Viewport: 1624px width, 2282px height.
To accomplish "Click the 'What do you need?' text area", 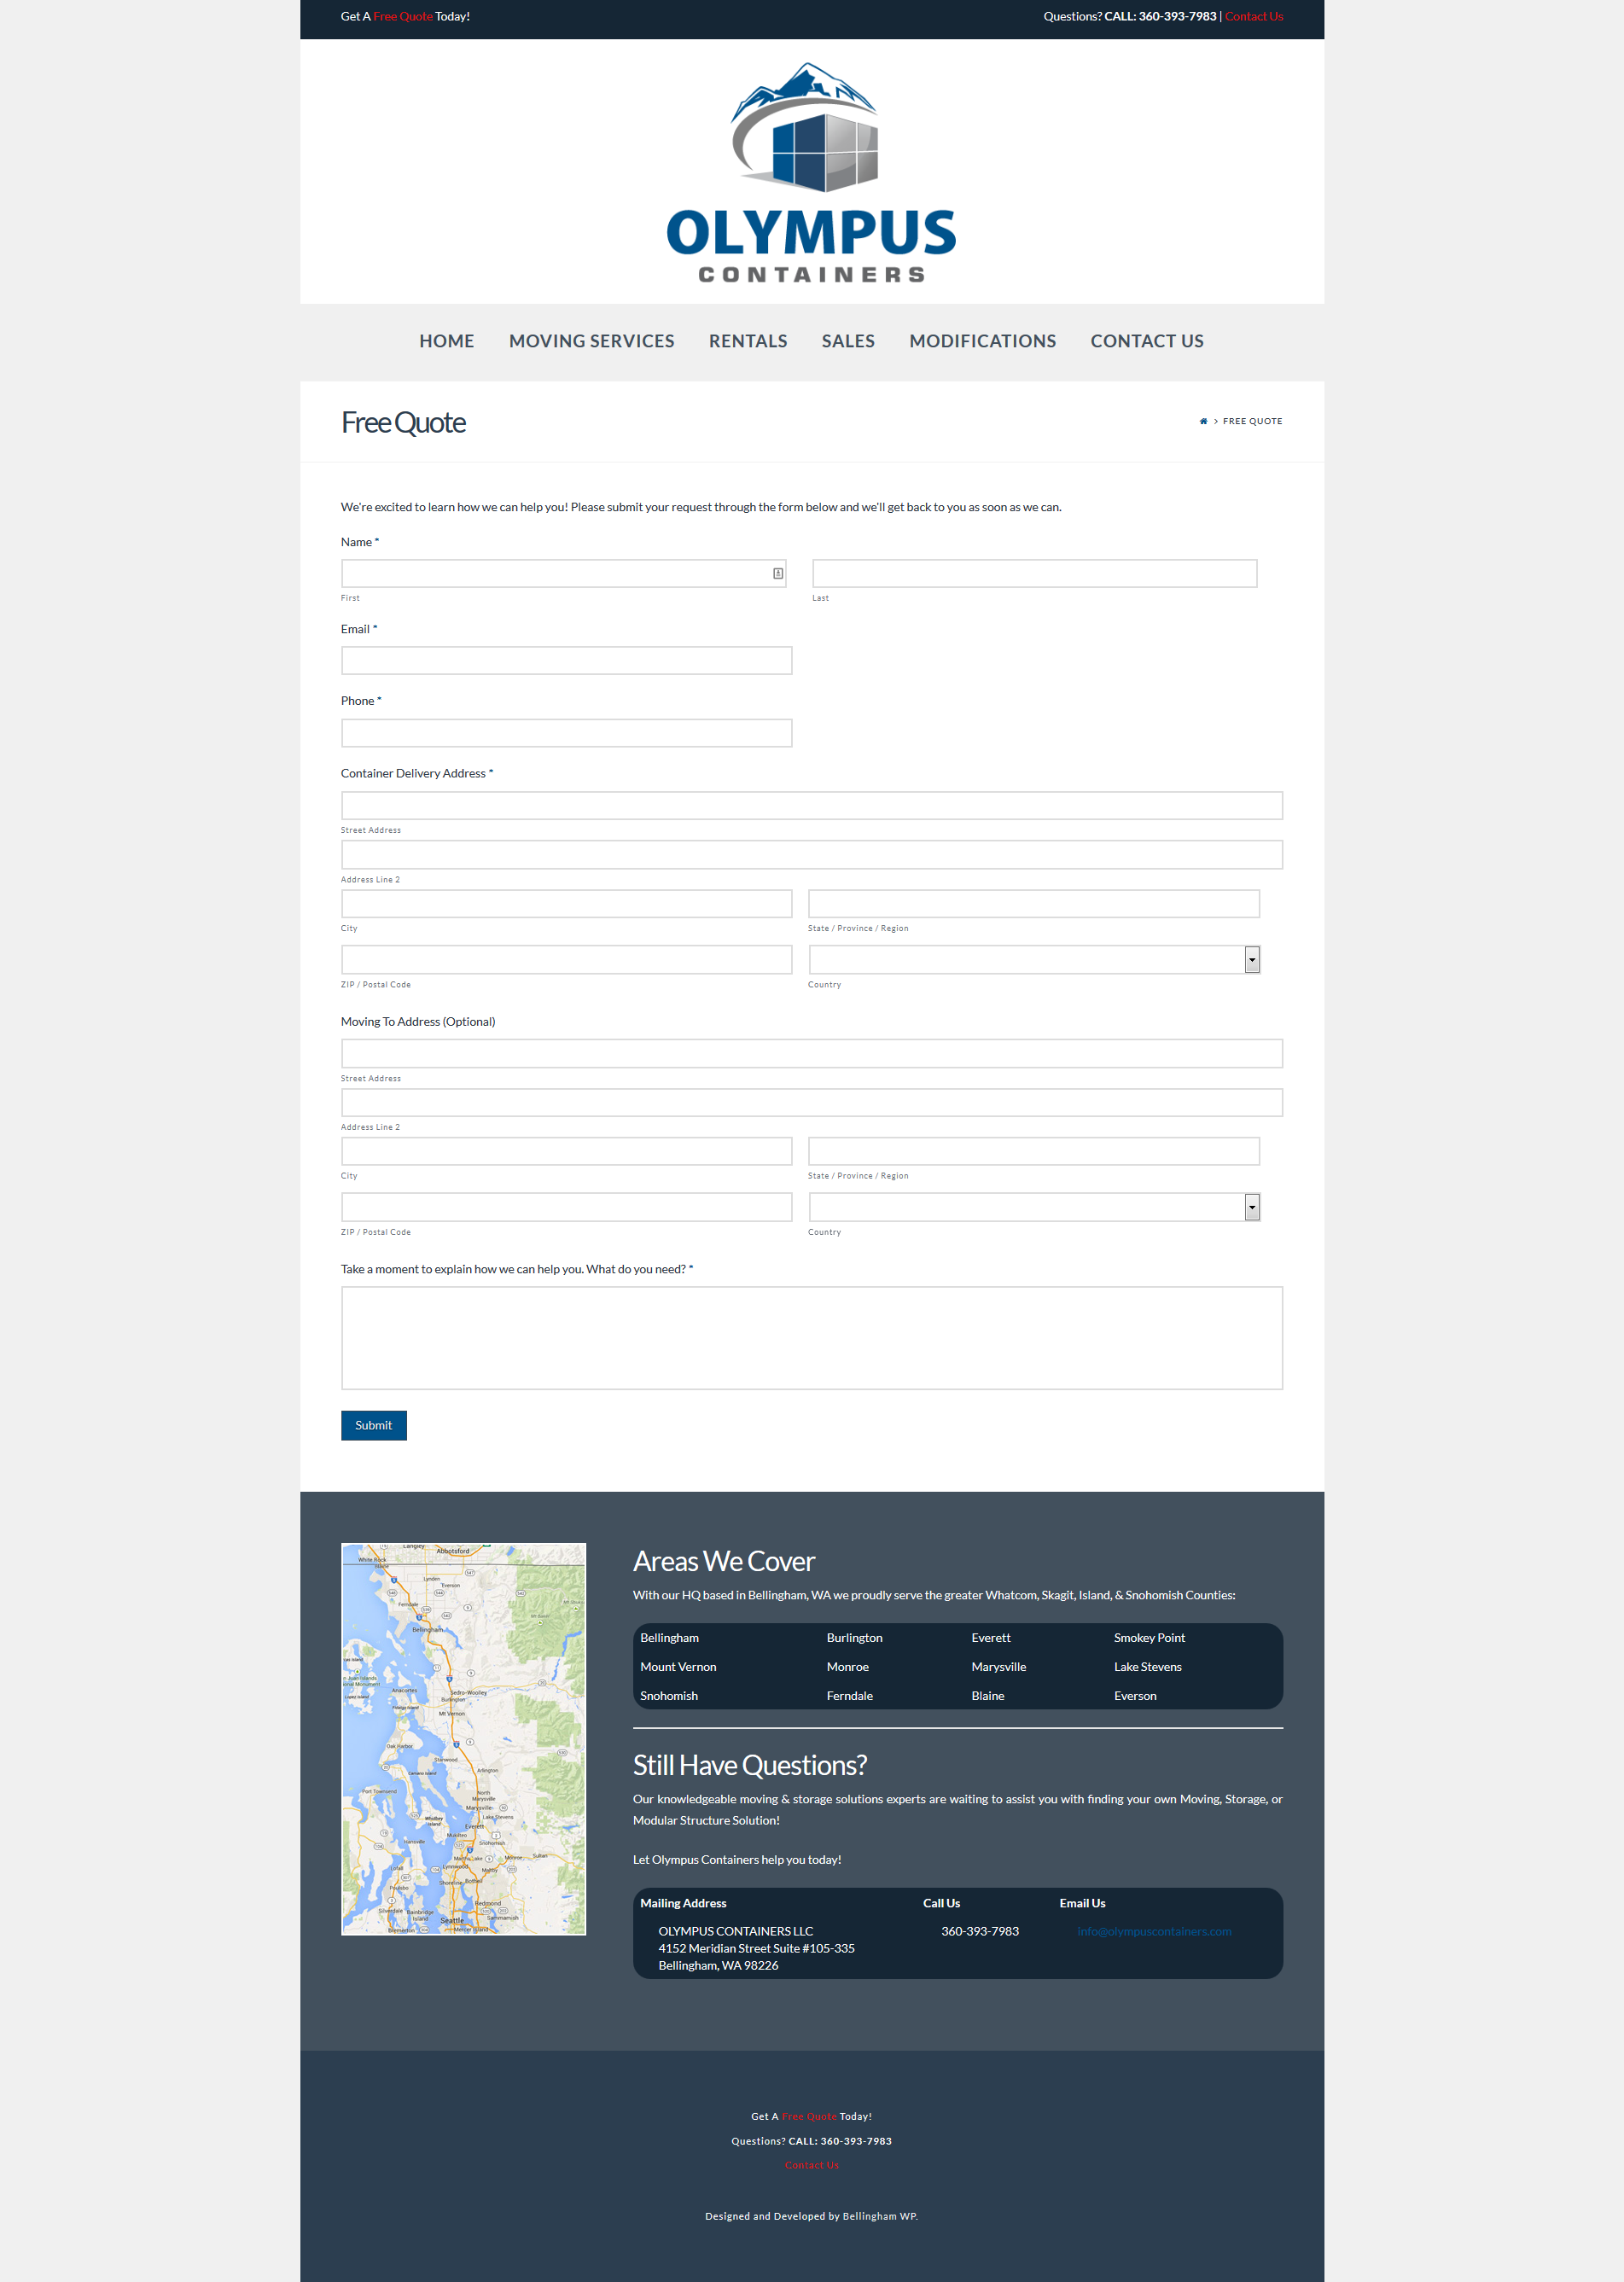I will (811, 1338).
